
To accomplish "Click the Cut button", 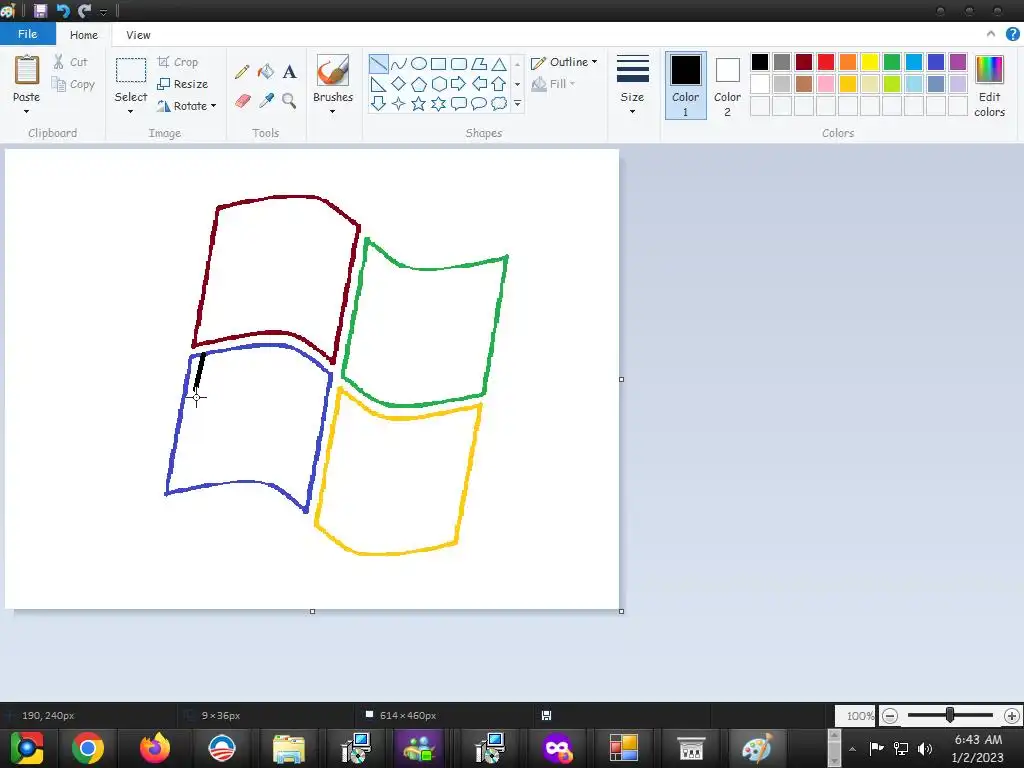I will tap(70, 62).
